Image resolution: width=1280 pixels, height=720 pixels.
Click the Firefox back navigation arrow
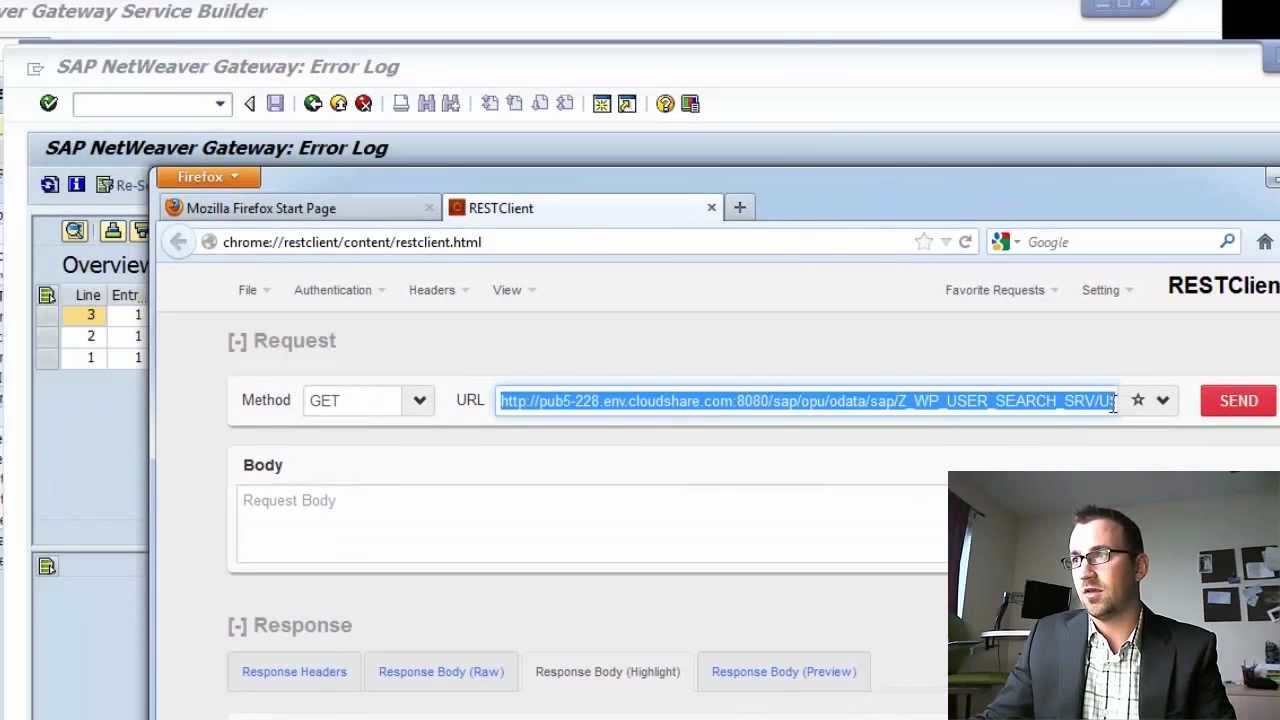point(178,242)
